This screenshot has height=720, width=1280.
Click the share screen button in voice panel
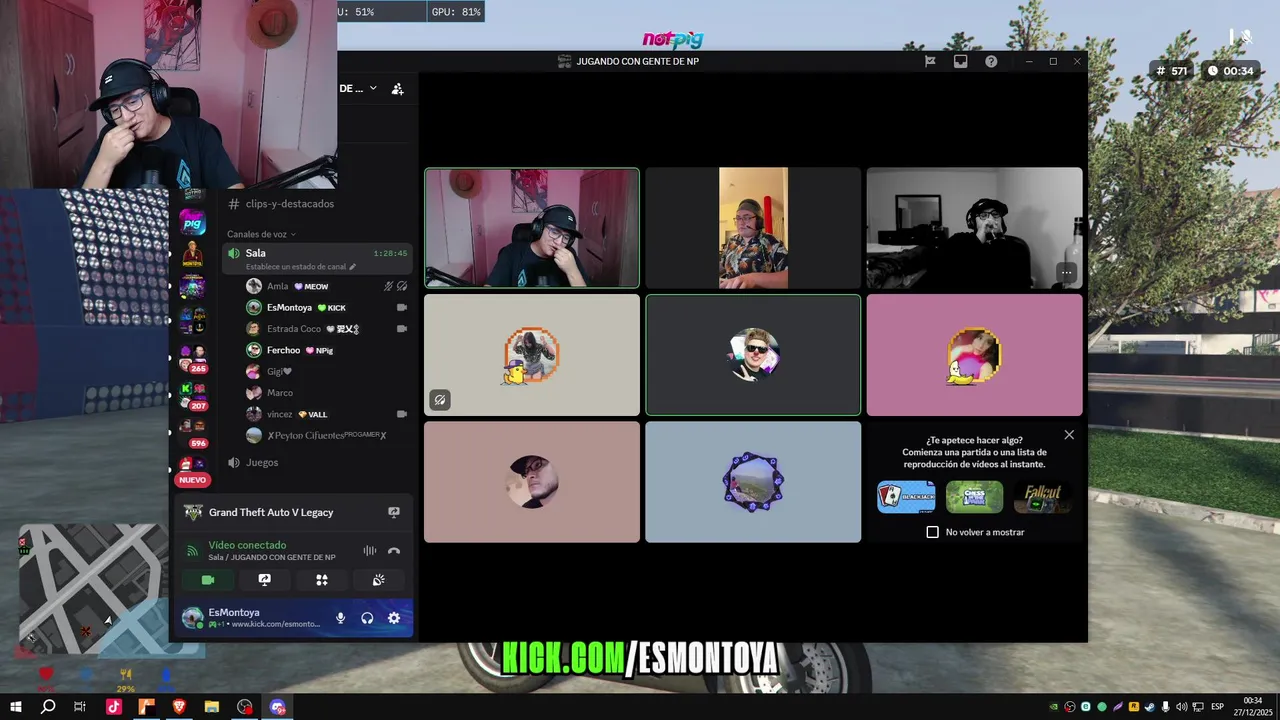[x=265, y=580]
